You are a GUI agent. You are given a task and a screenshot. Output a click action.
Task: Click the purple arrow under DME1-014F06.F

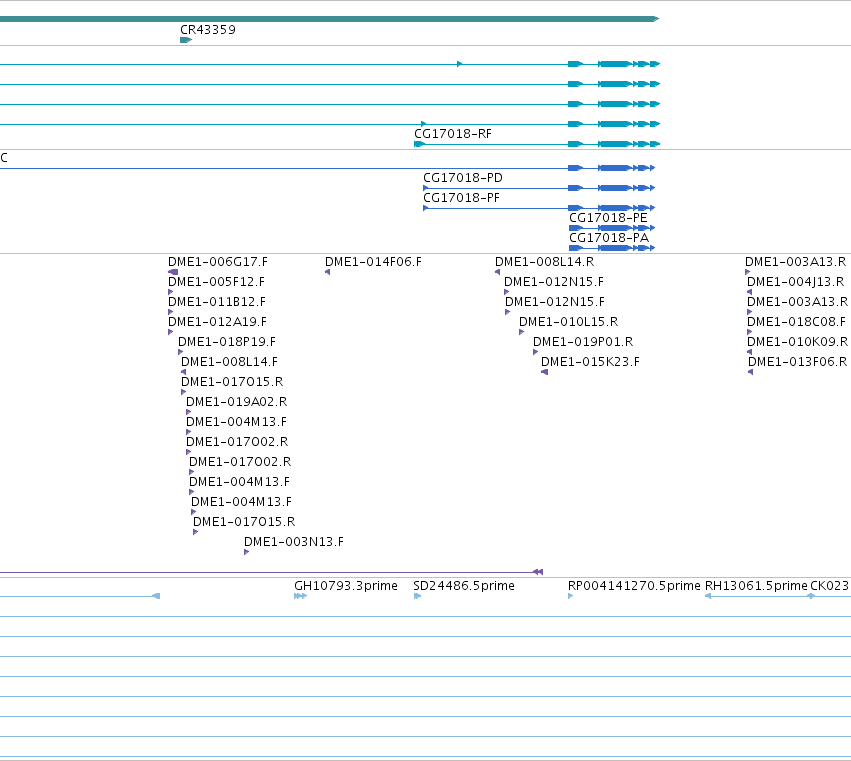327,272
